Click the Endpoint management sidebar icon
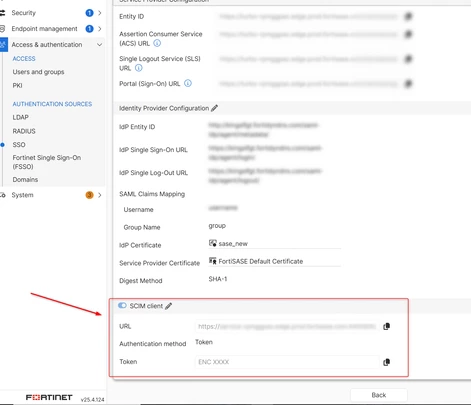The width and height of the screenshot is (471, 405). point(3,29)
